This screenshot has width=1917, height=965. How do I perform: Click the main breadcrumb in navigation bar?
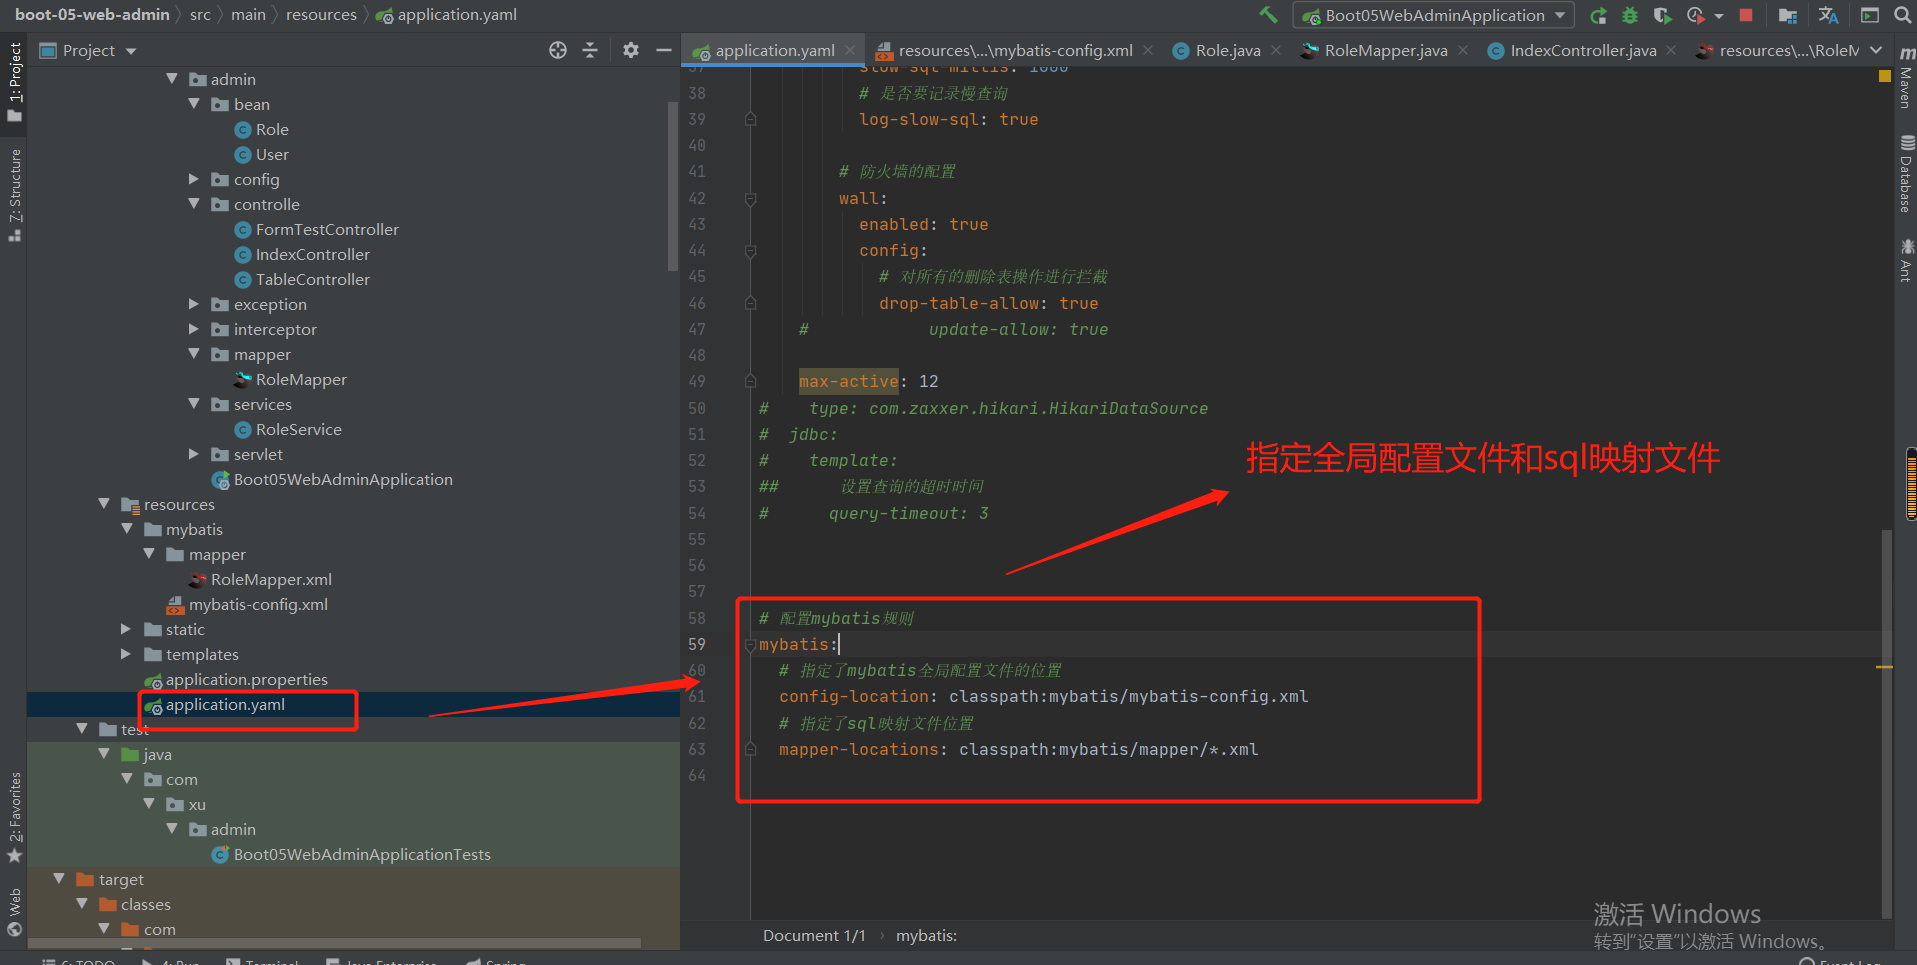[x=248, y=15]
